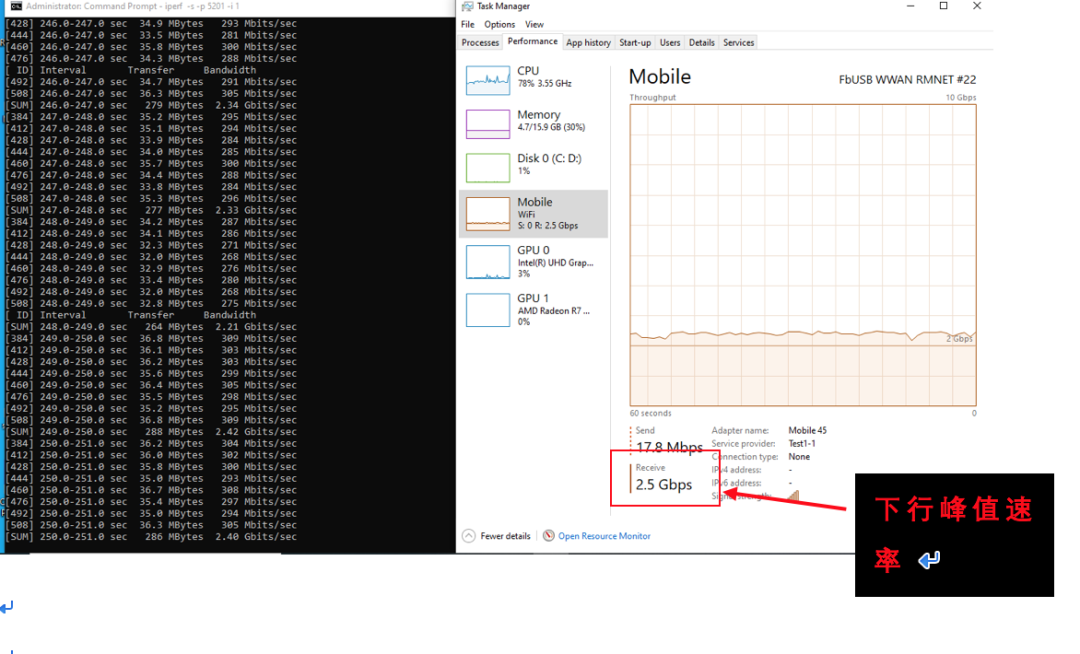This screenshot has width=1080, height=654.
Task: Click the SUM line showing 2.42 Gbits/sec
Action: tap(152, 432)
